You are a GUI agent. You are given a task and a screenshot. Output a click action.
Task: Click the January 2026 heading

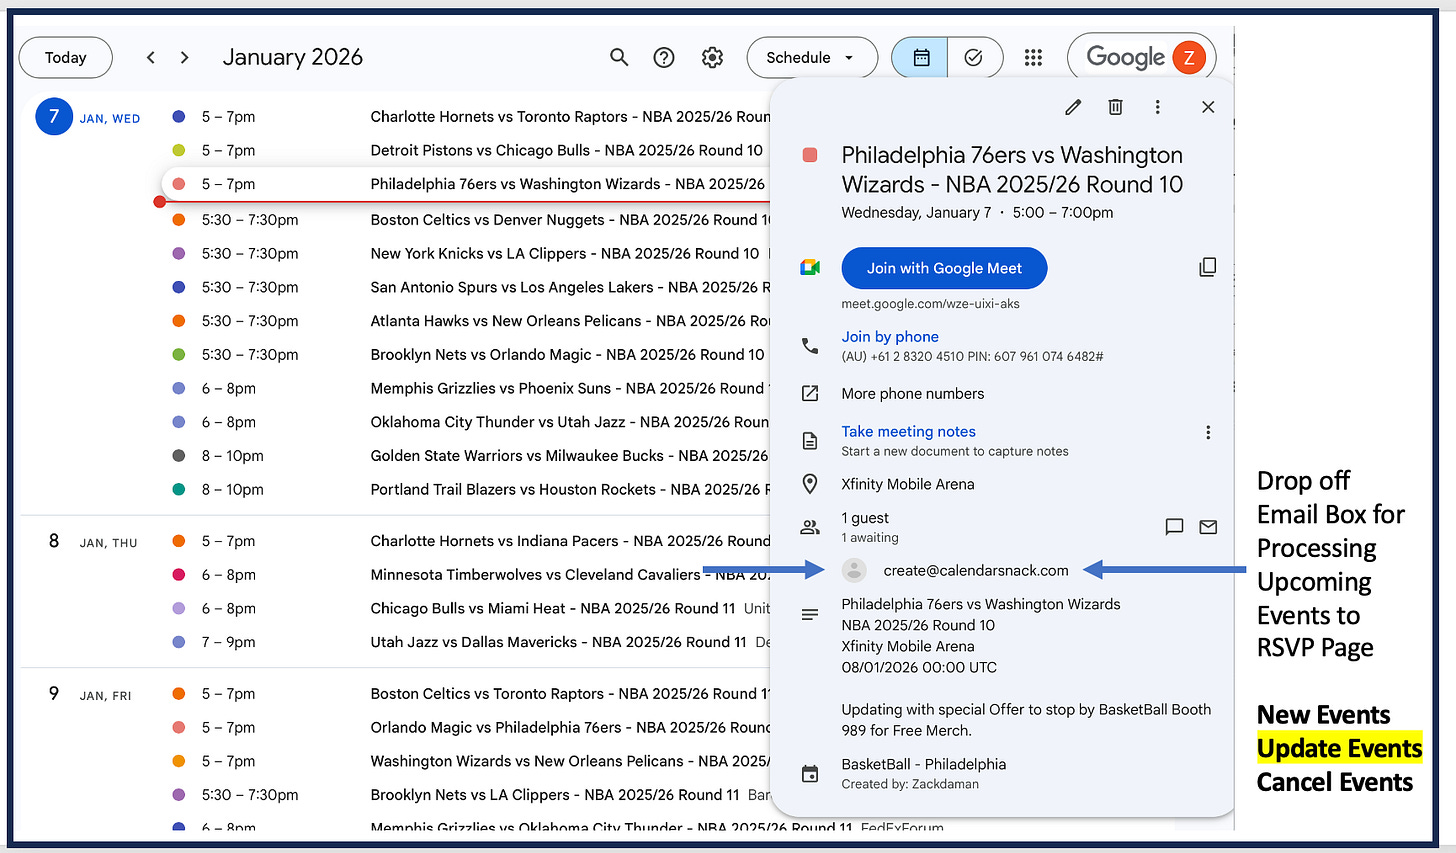(293, 58)
